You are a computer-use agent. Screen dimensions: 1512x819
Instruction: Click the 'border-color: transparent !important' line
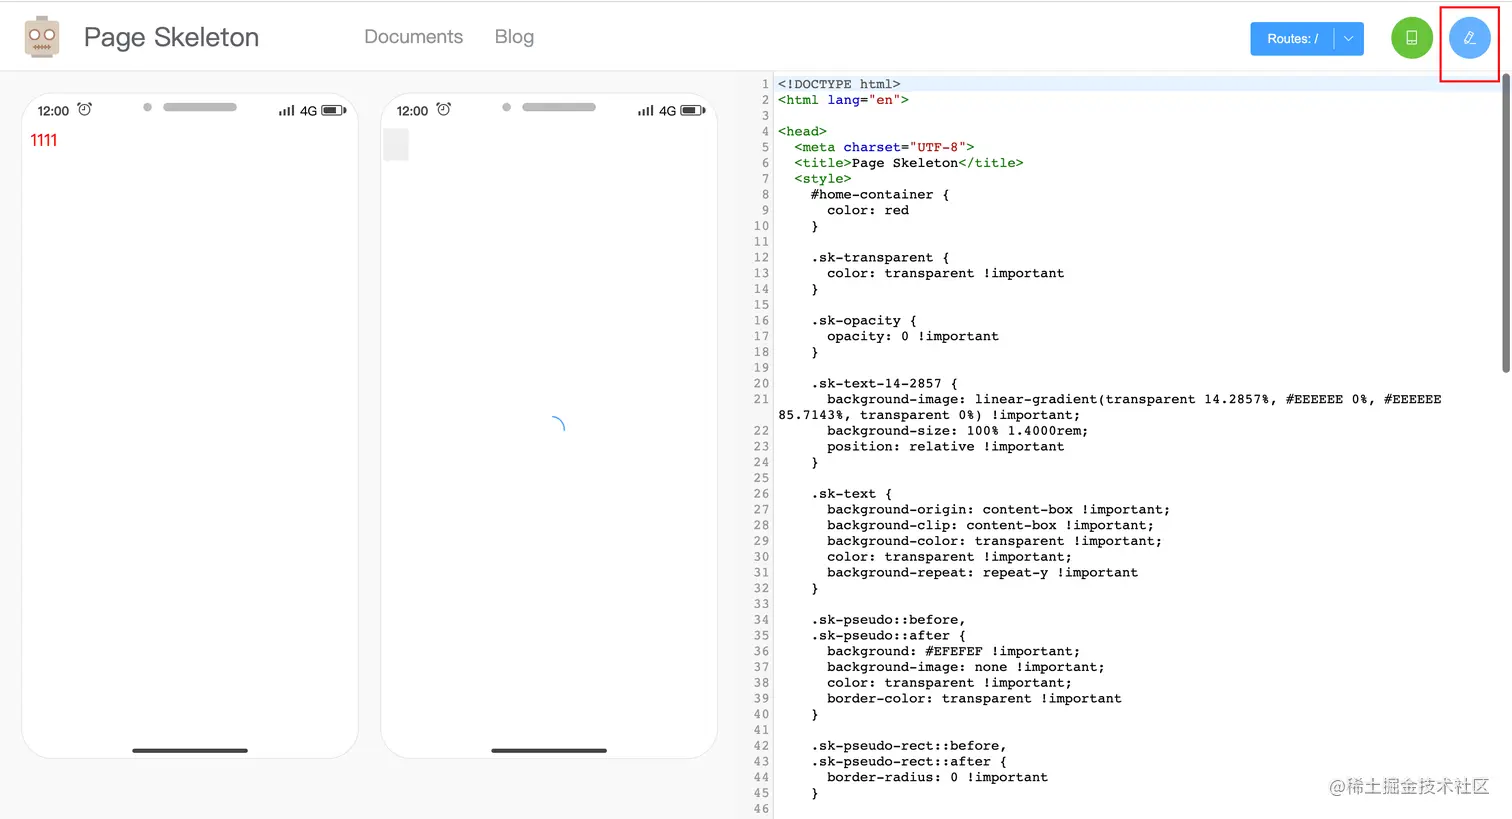click(x=975, y=698)
